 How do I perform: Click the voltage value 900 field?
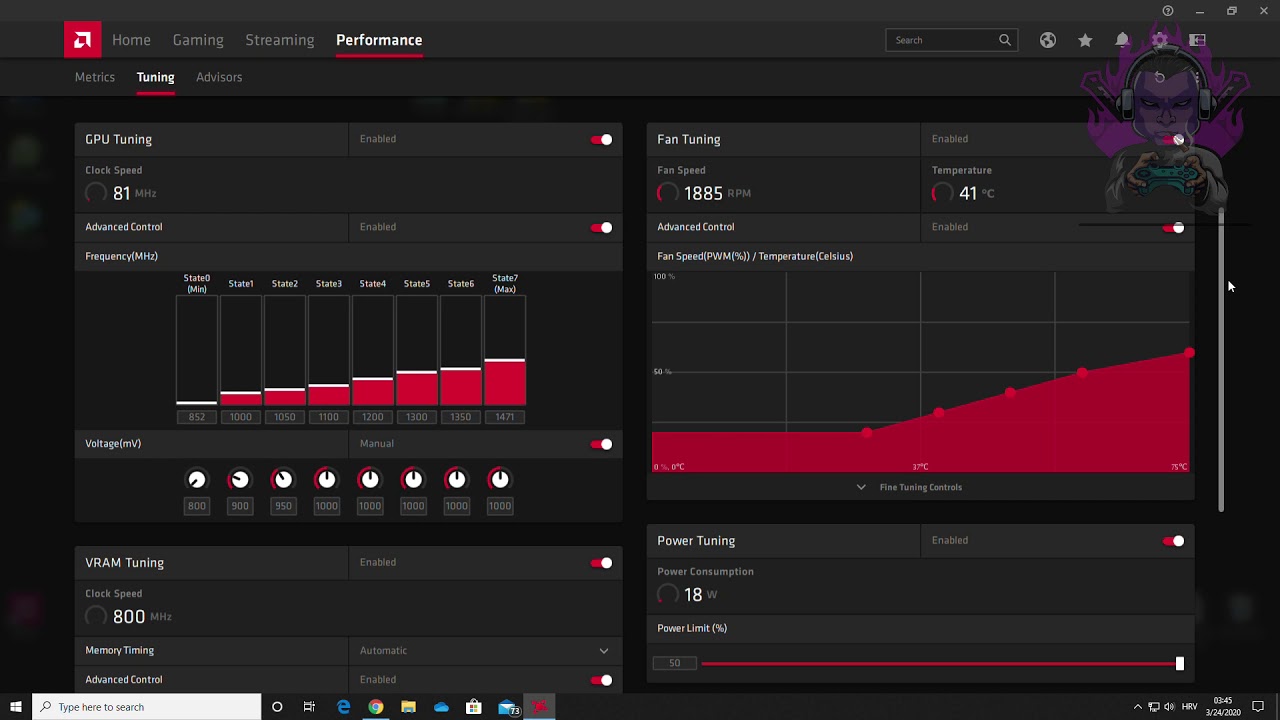point(240,506)
